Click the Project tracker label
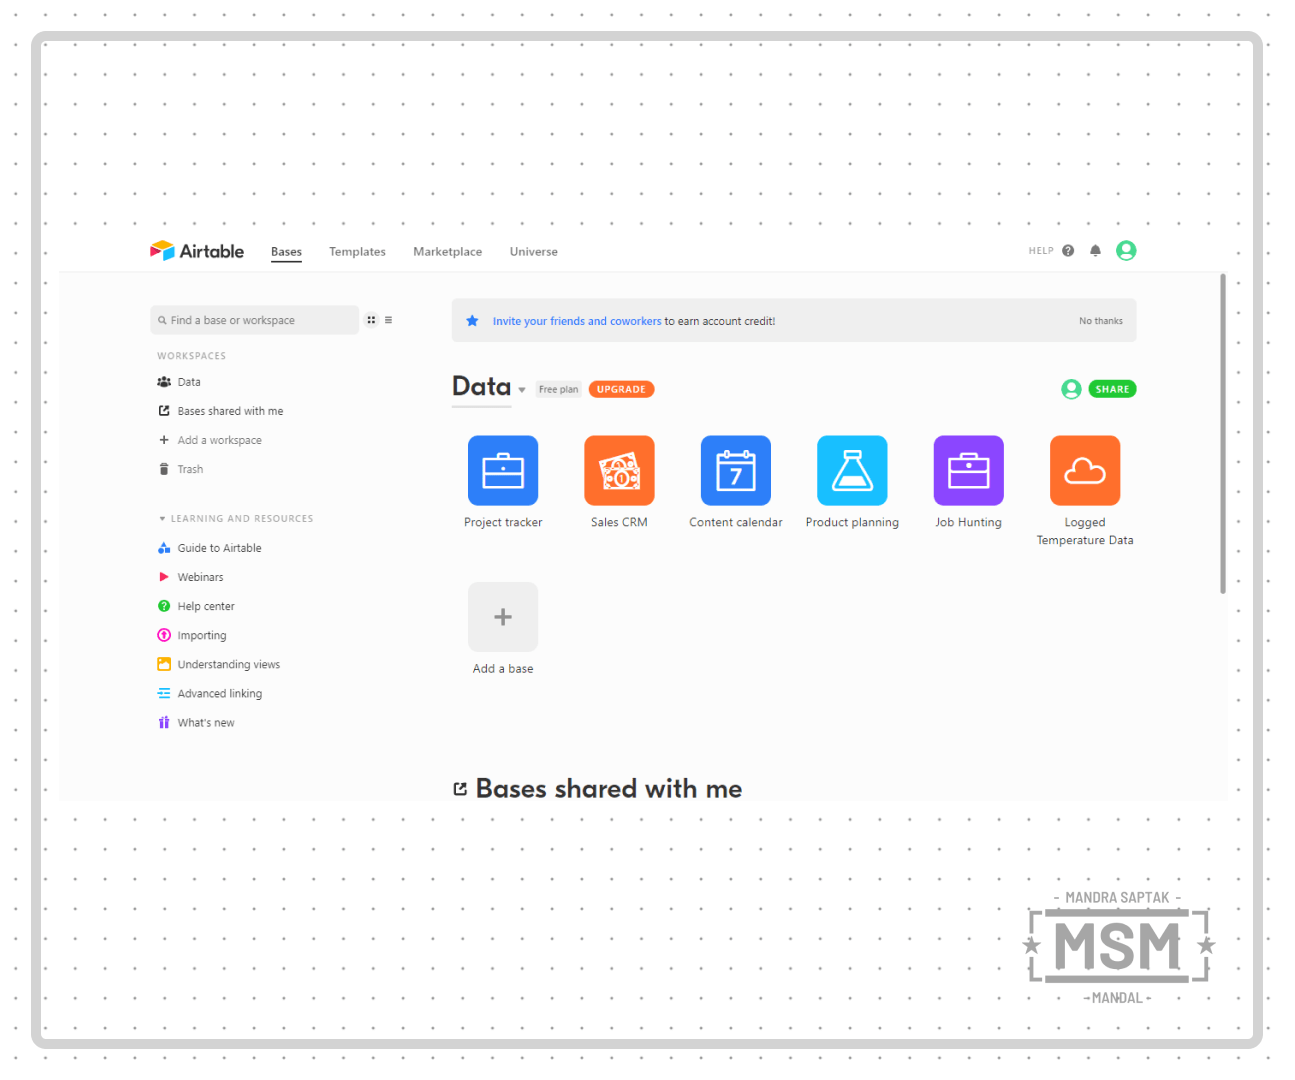Viewport: 1295px width, 1080px height. coord(503,522)
